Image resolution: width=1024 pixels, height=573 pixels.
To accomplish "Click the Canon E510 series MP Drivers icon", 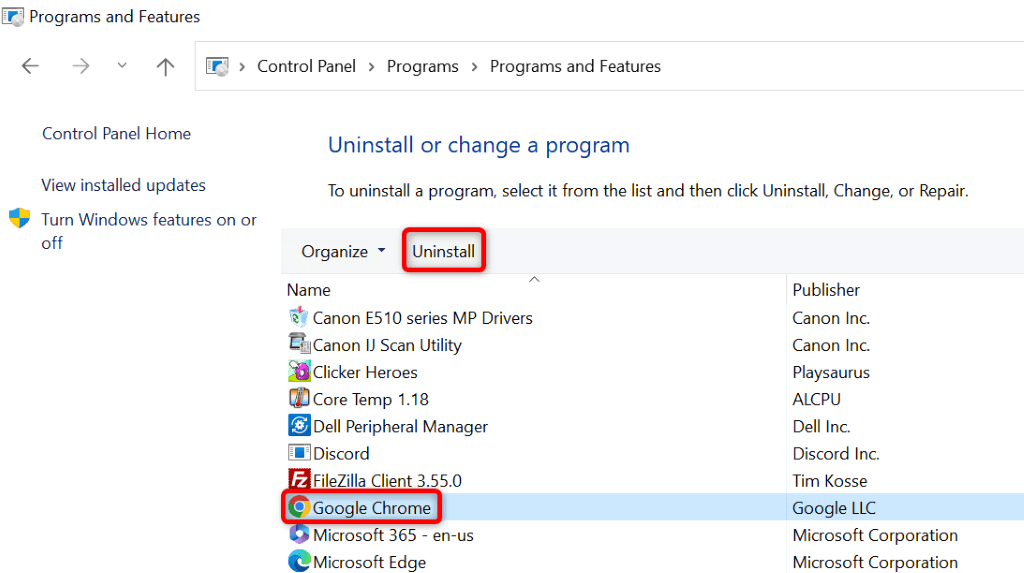I will coord(298,318).
